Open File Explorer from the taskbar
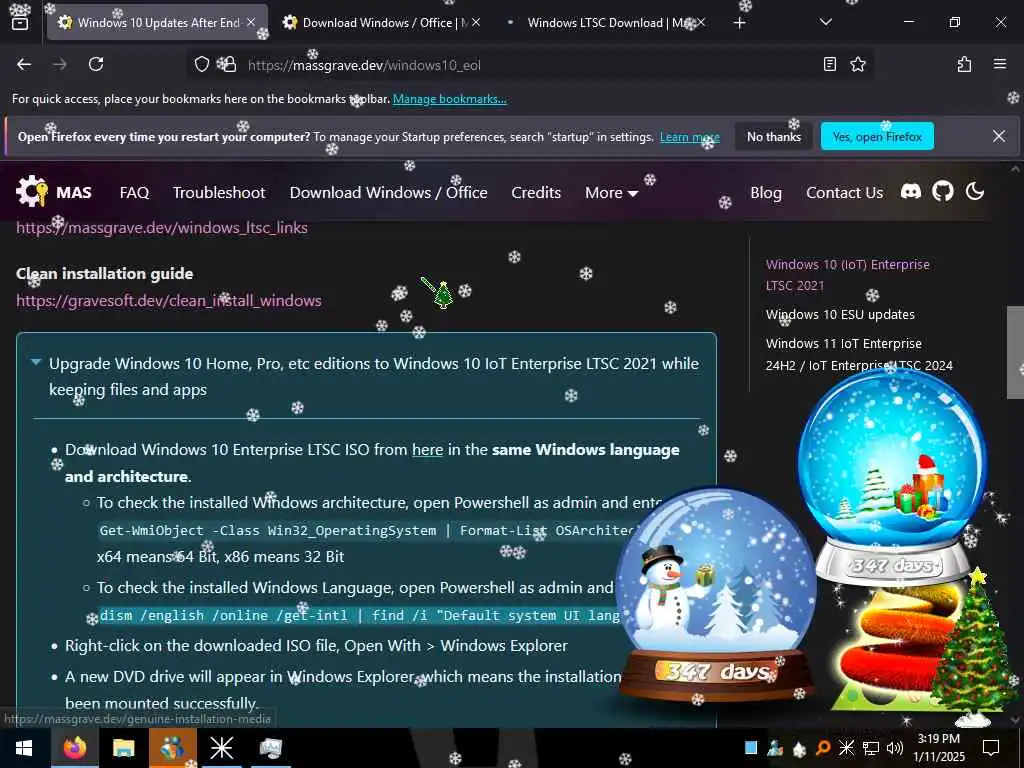Screen dimensions: 1024x768 pos(123,748)
